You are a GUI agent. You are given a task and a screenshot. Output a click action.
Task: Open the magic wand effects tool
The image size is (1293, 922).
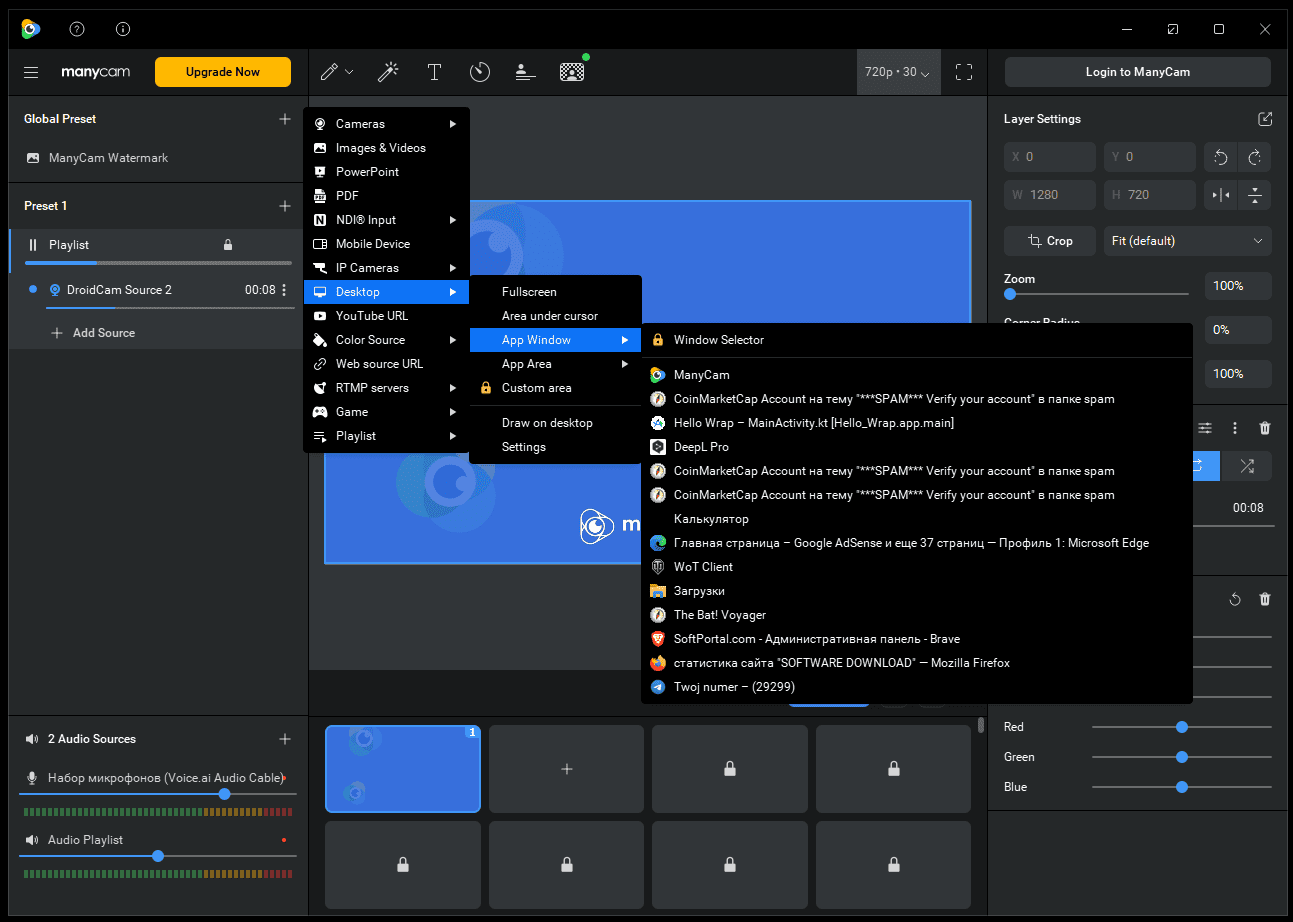pos(388,72)
